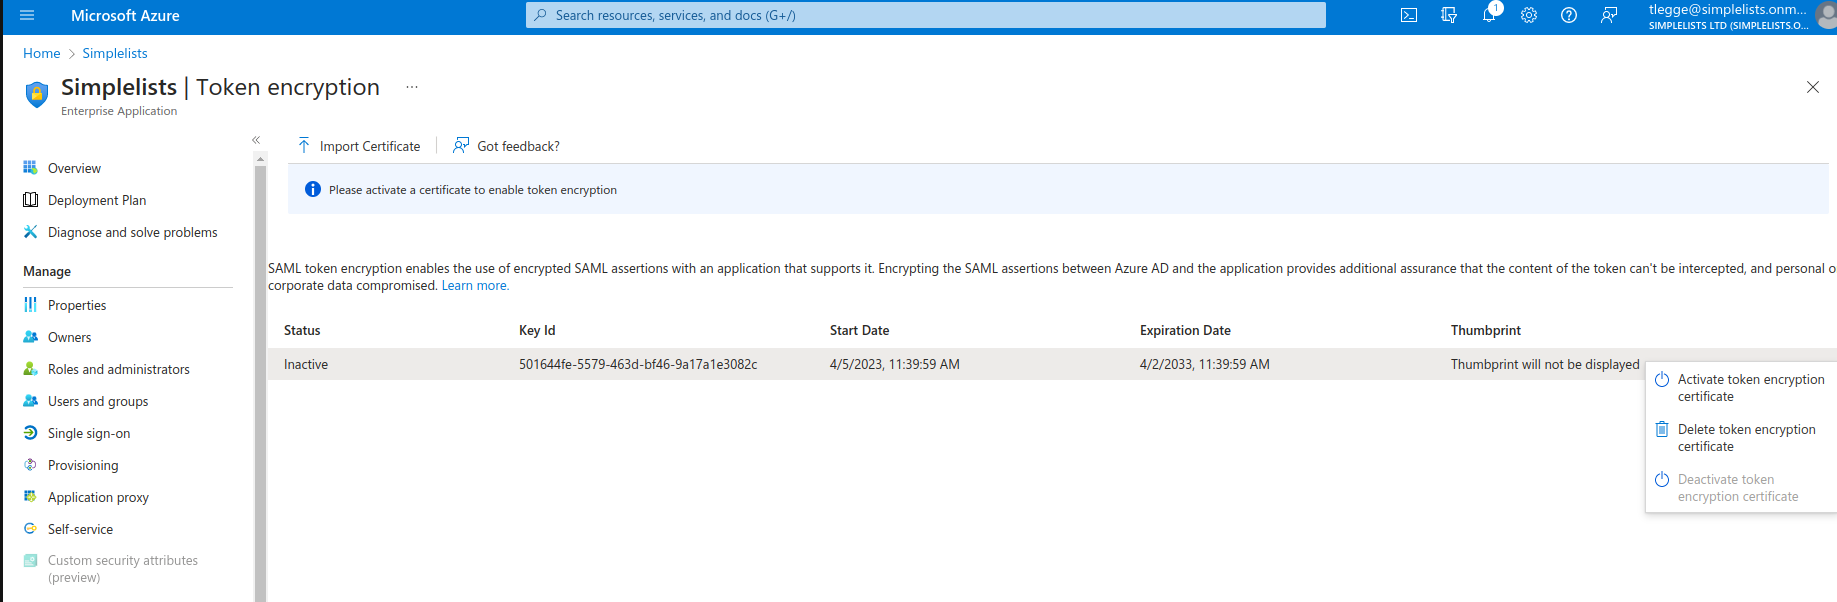The height and width of the screenshot is (602, 1837).
Task: Click the Overview icon in sidebar
Action: click(30, 168)
